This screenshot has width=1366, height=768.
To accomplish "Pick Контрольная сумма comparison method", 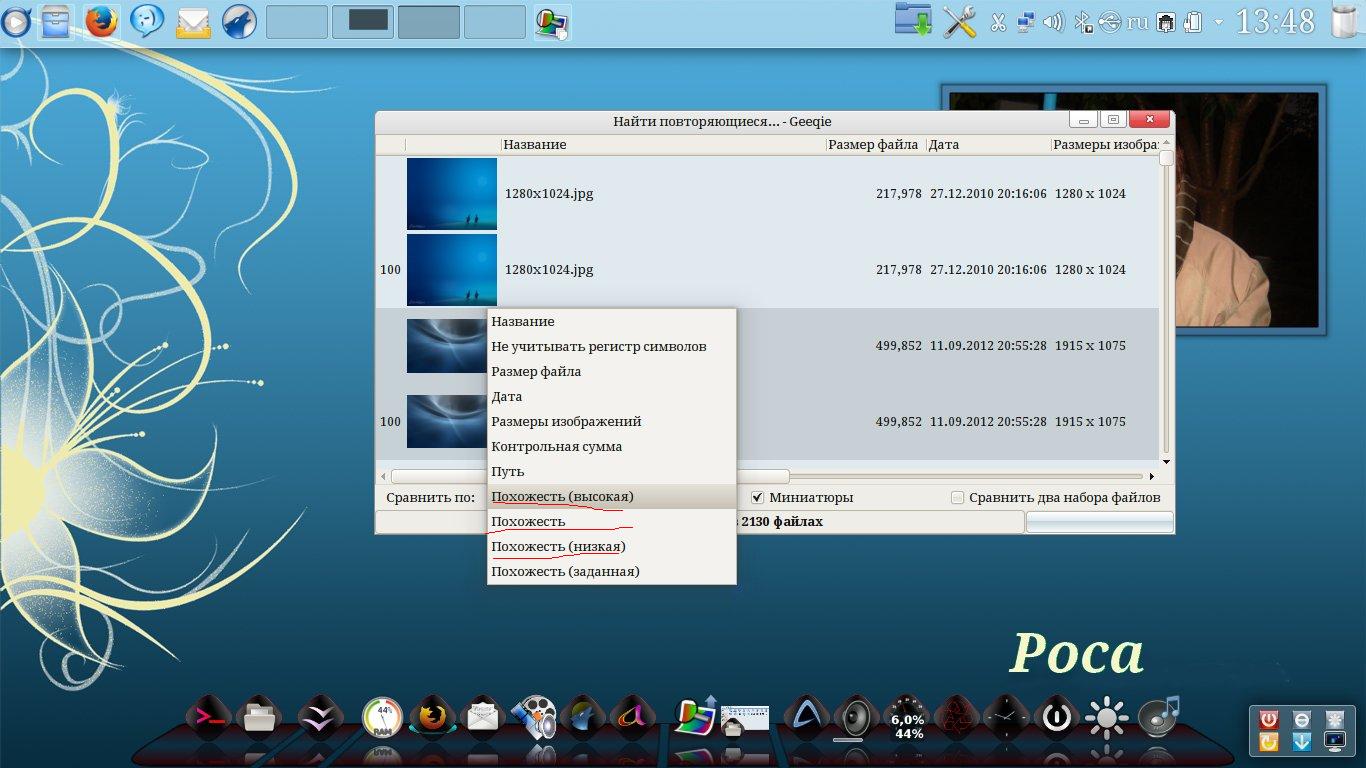I will 556,446.
